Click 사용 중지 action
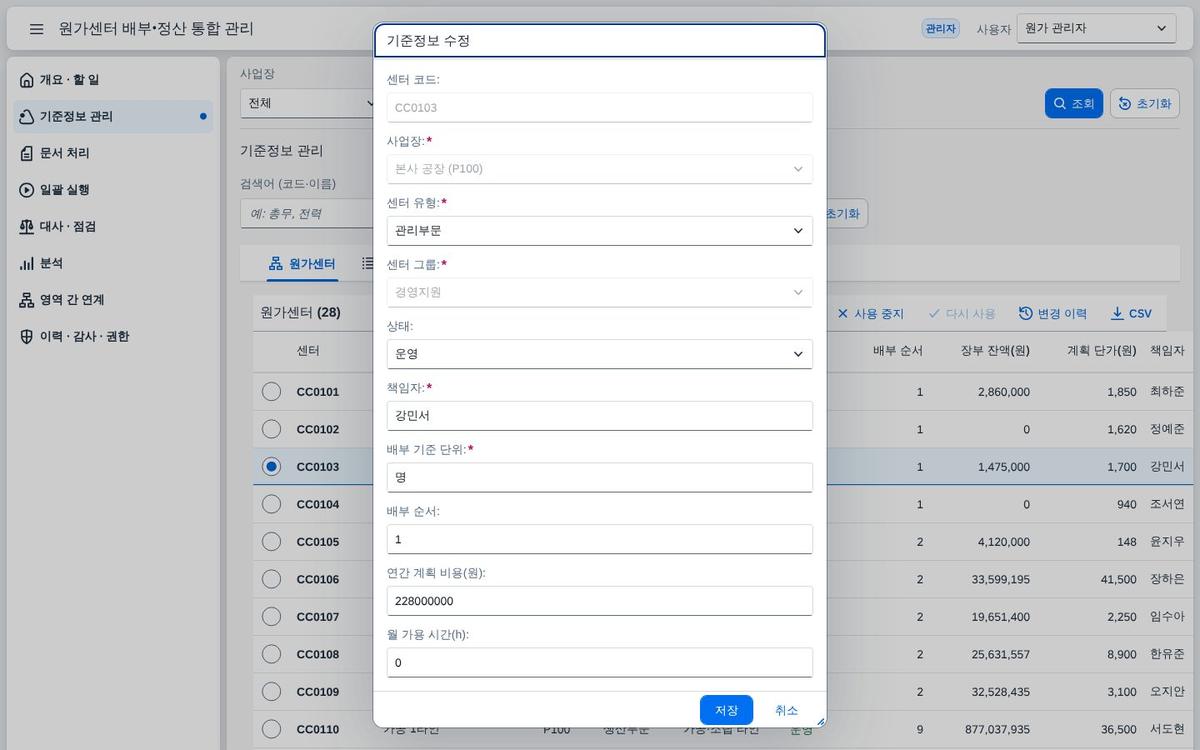The image size is (1200, 750). coord(870,313)
